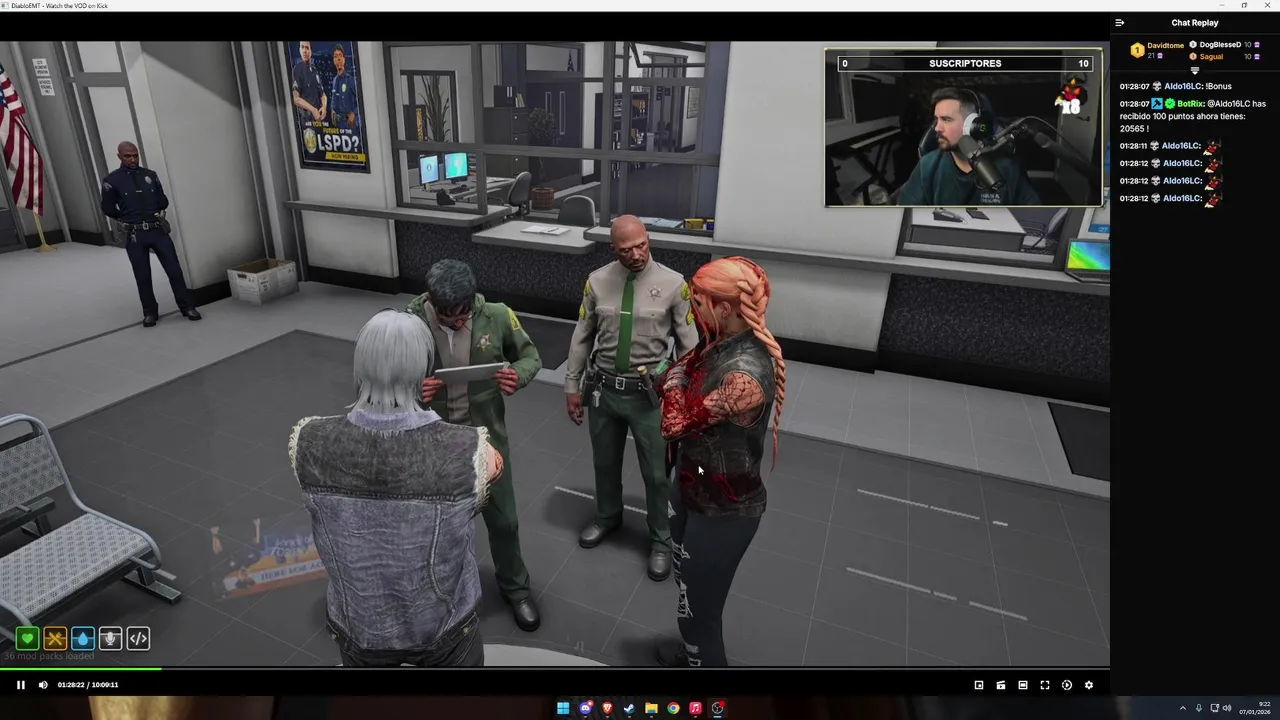Click BotRix's verified badge
The width and height of the screenshot is (1280, 720).
point(1170,104)
